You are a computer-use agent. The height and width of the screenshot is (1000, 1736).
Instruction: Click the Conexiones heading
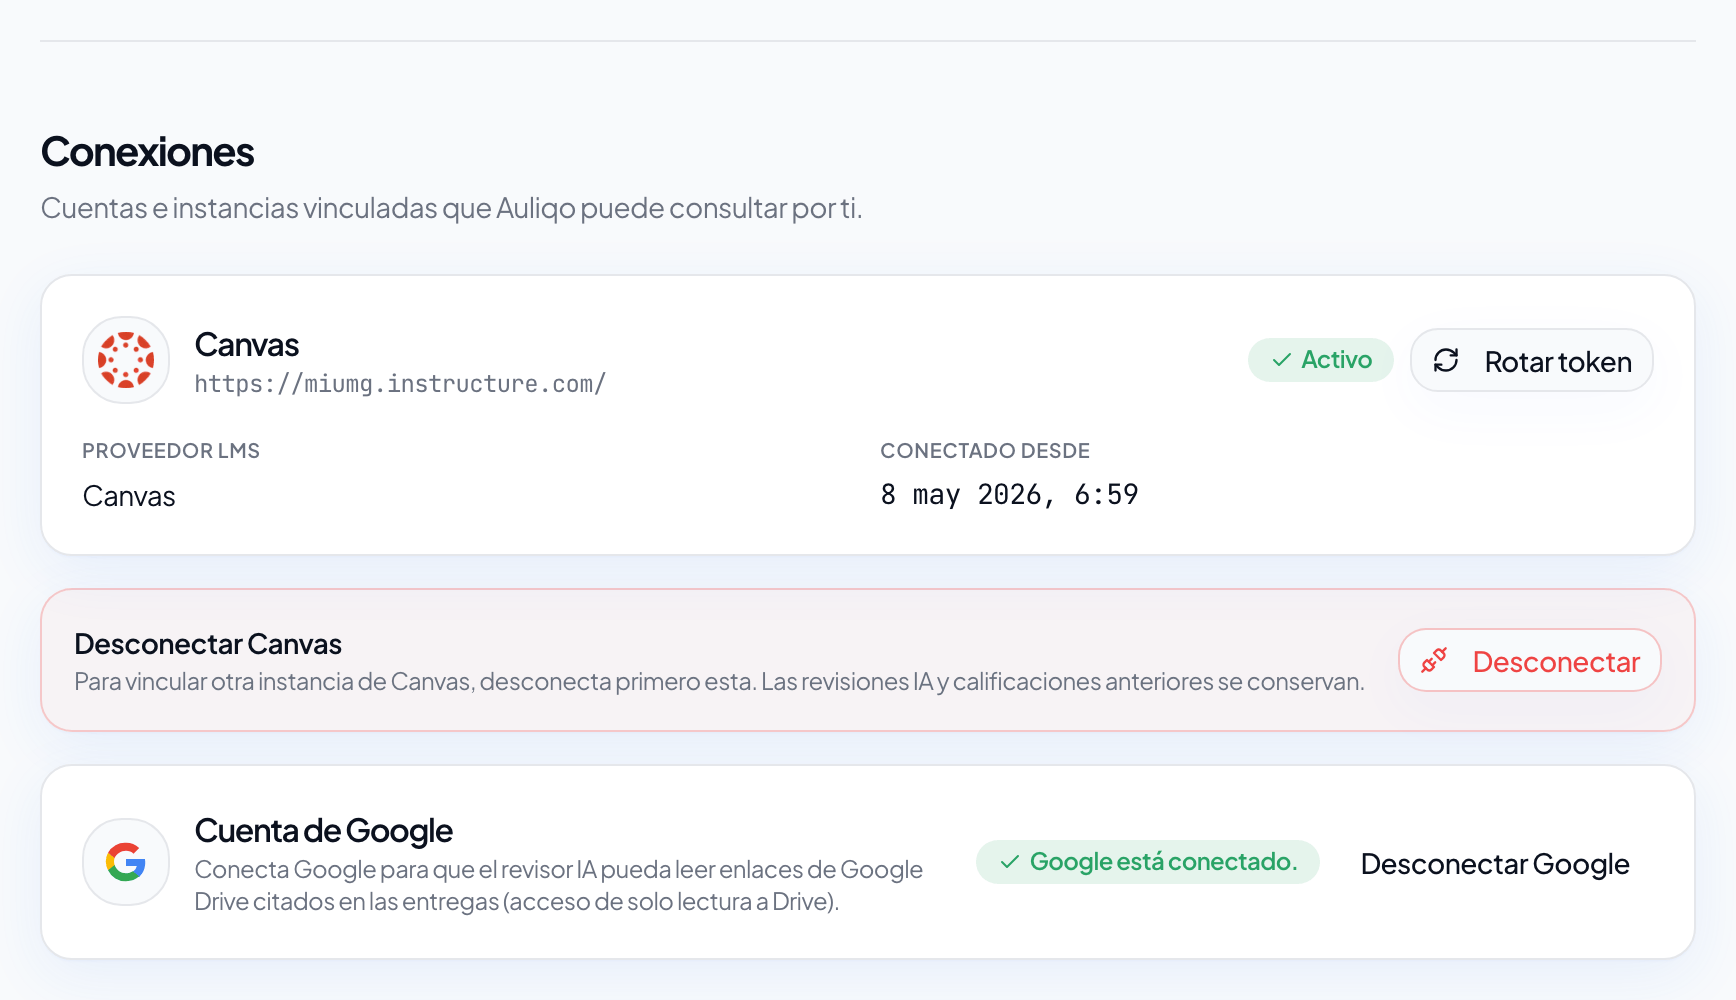(147, 152)
